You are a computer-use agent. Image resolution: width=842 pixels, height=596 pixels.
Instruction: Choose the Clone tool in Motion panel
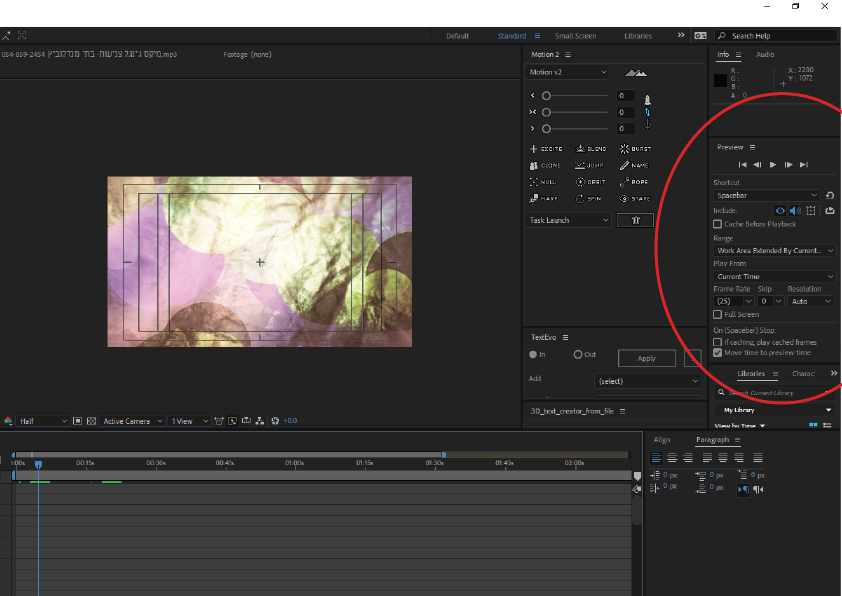click(x=545, y=165)
